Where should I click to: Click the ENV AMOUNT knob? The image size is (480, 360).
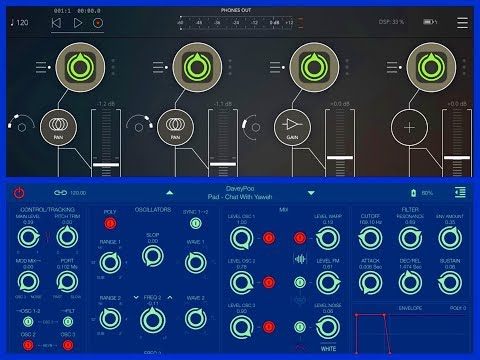(450, 238)
